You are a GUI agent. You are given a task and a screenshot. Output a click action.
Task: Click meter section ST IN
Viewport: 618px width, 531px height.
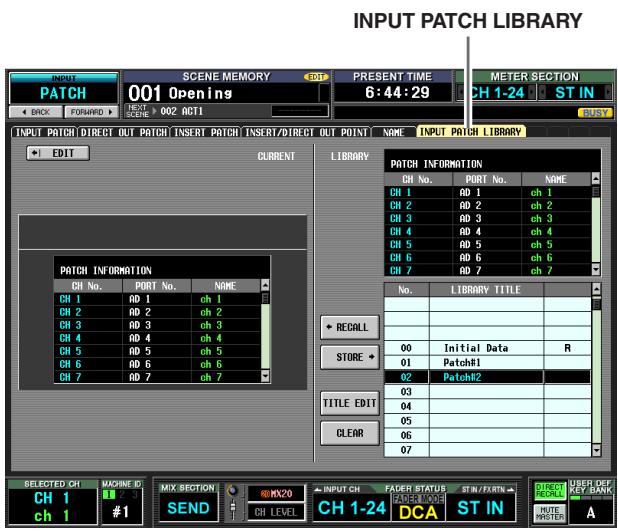click(574, 93)
